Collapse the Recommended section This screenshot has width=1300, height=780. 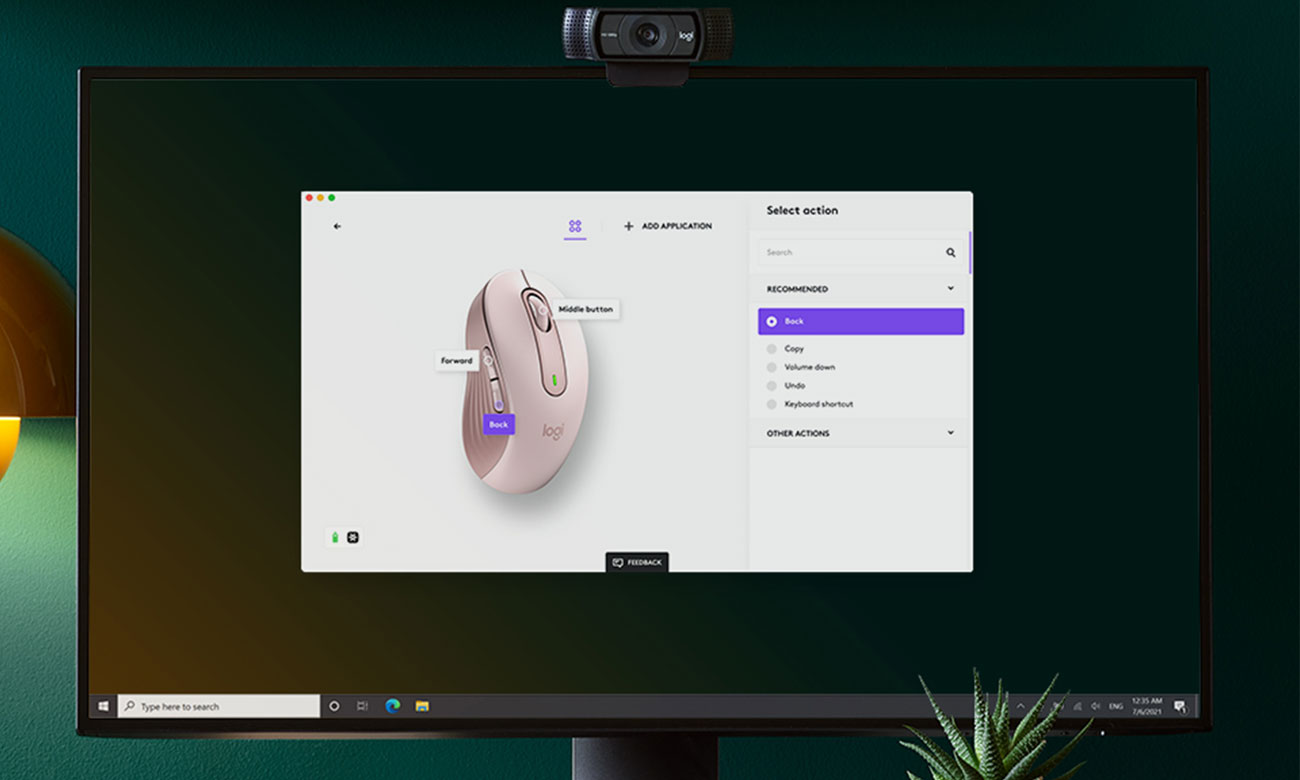pyautogui.click(x=950, y=289)
